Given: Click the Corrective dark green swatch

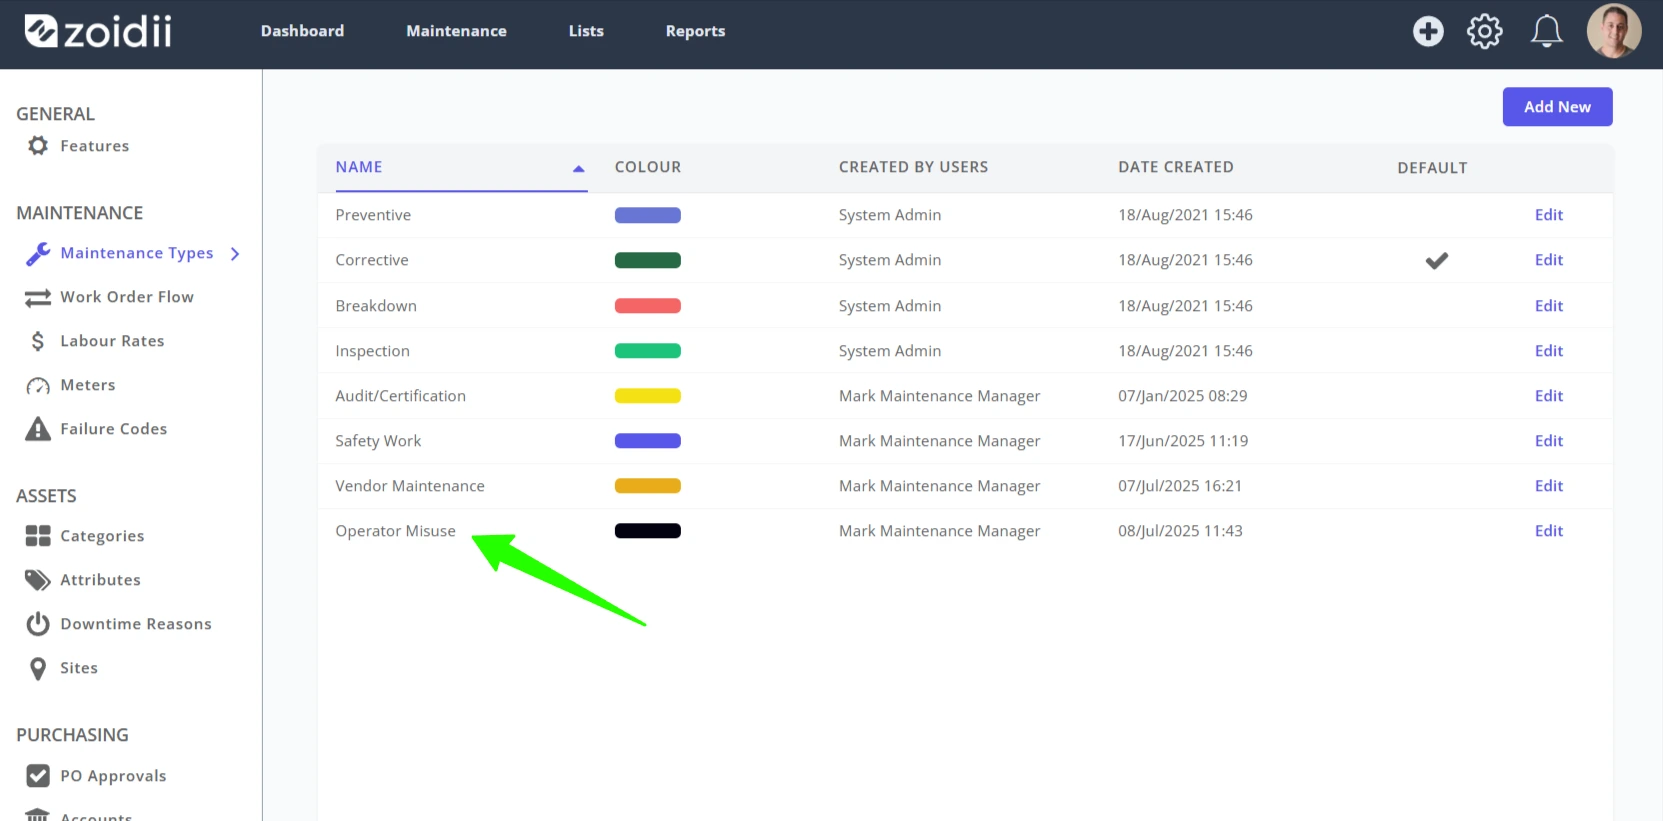Looking at the screenshot, I should tap(647, 260).
